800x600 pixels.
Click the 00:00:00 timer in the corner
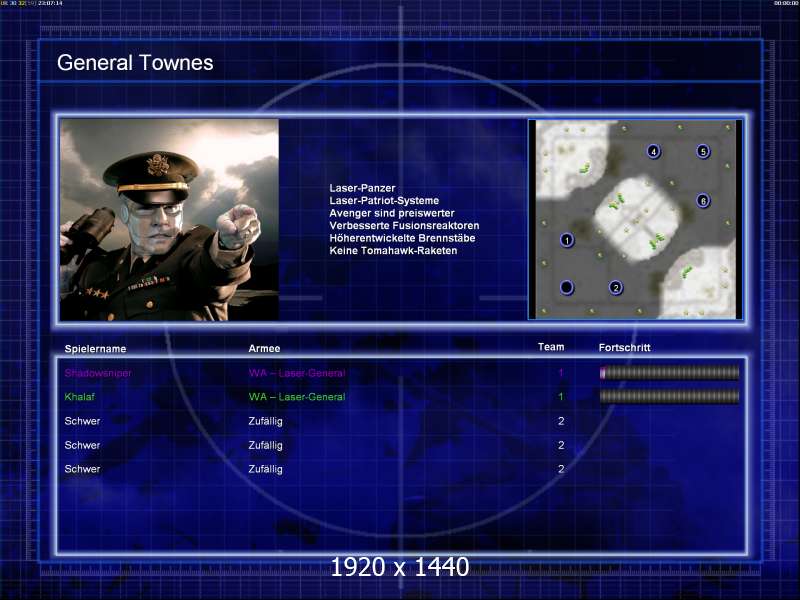[786, 3]
